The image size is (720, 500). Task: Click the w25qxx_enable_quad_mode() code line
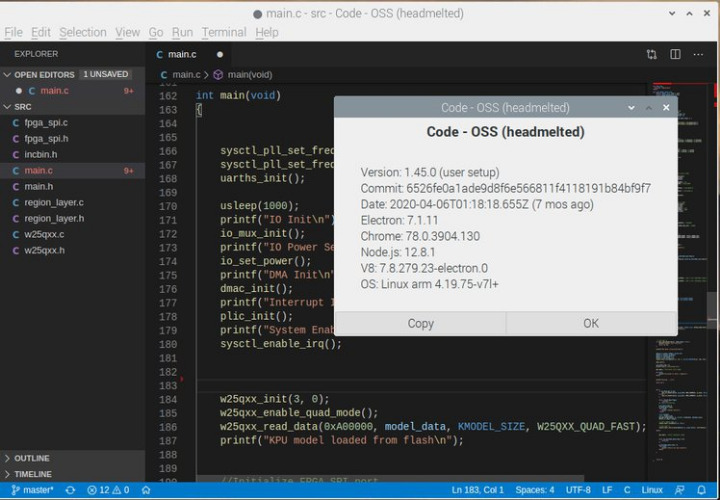(x=299, y=413)
